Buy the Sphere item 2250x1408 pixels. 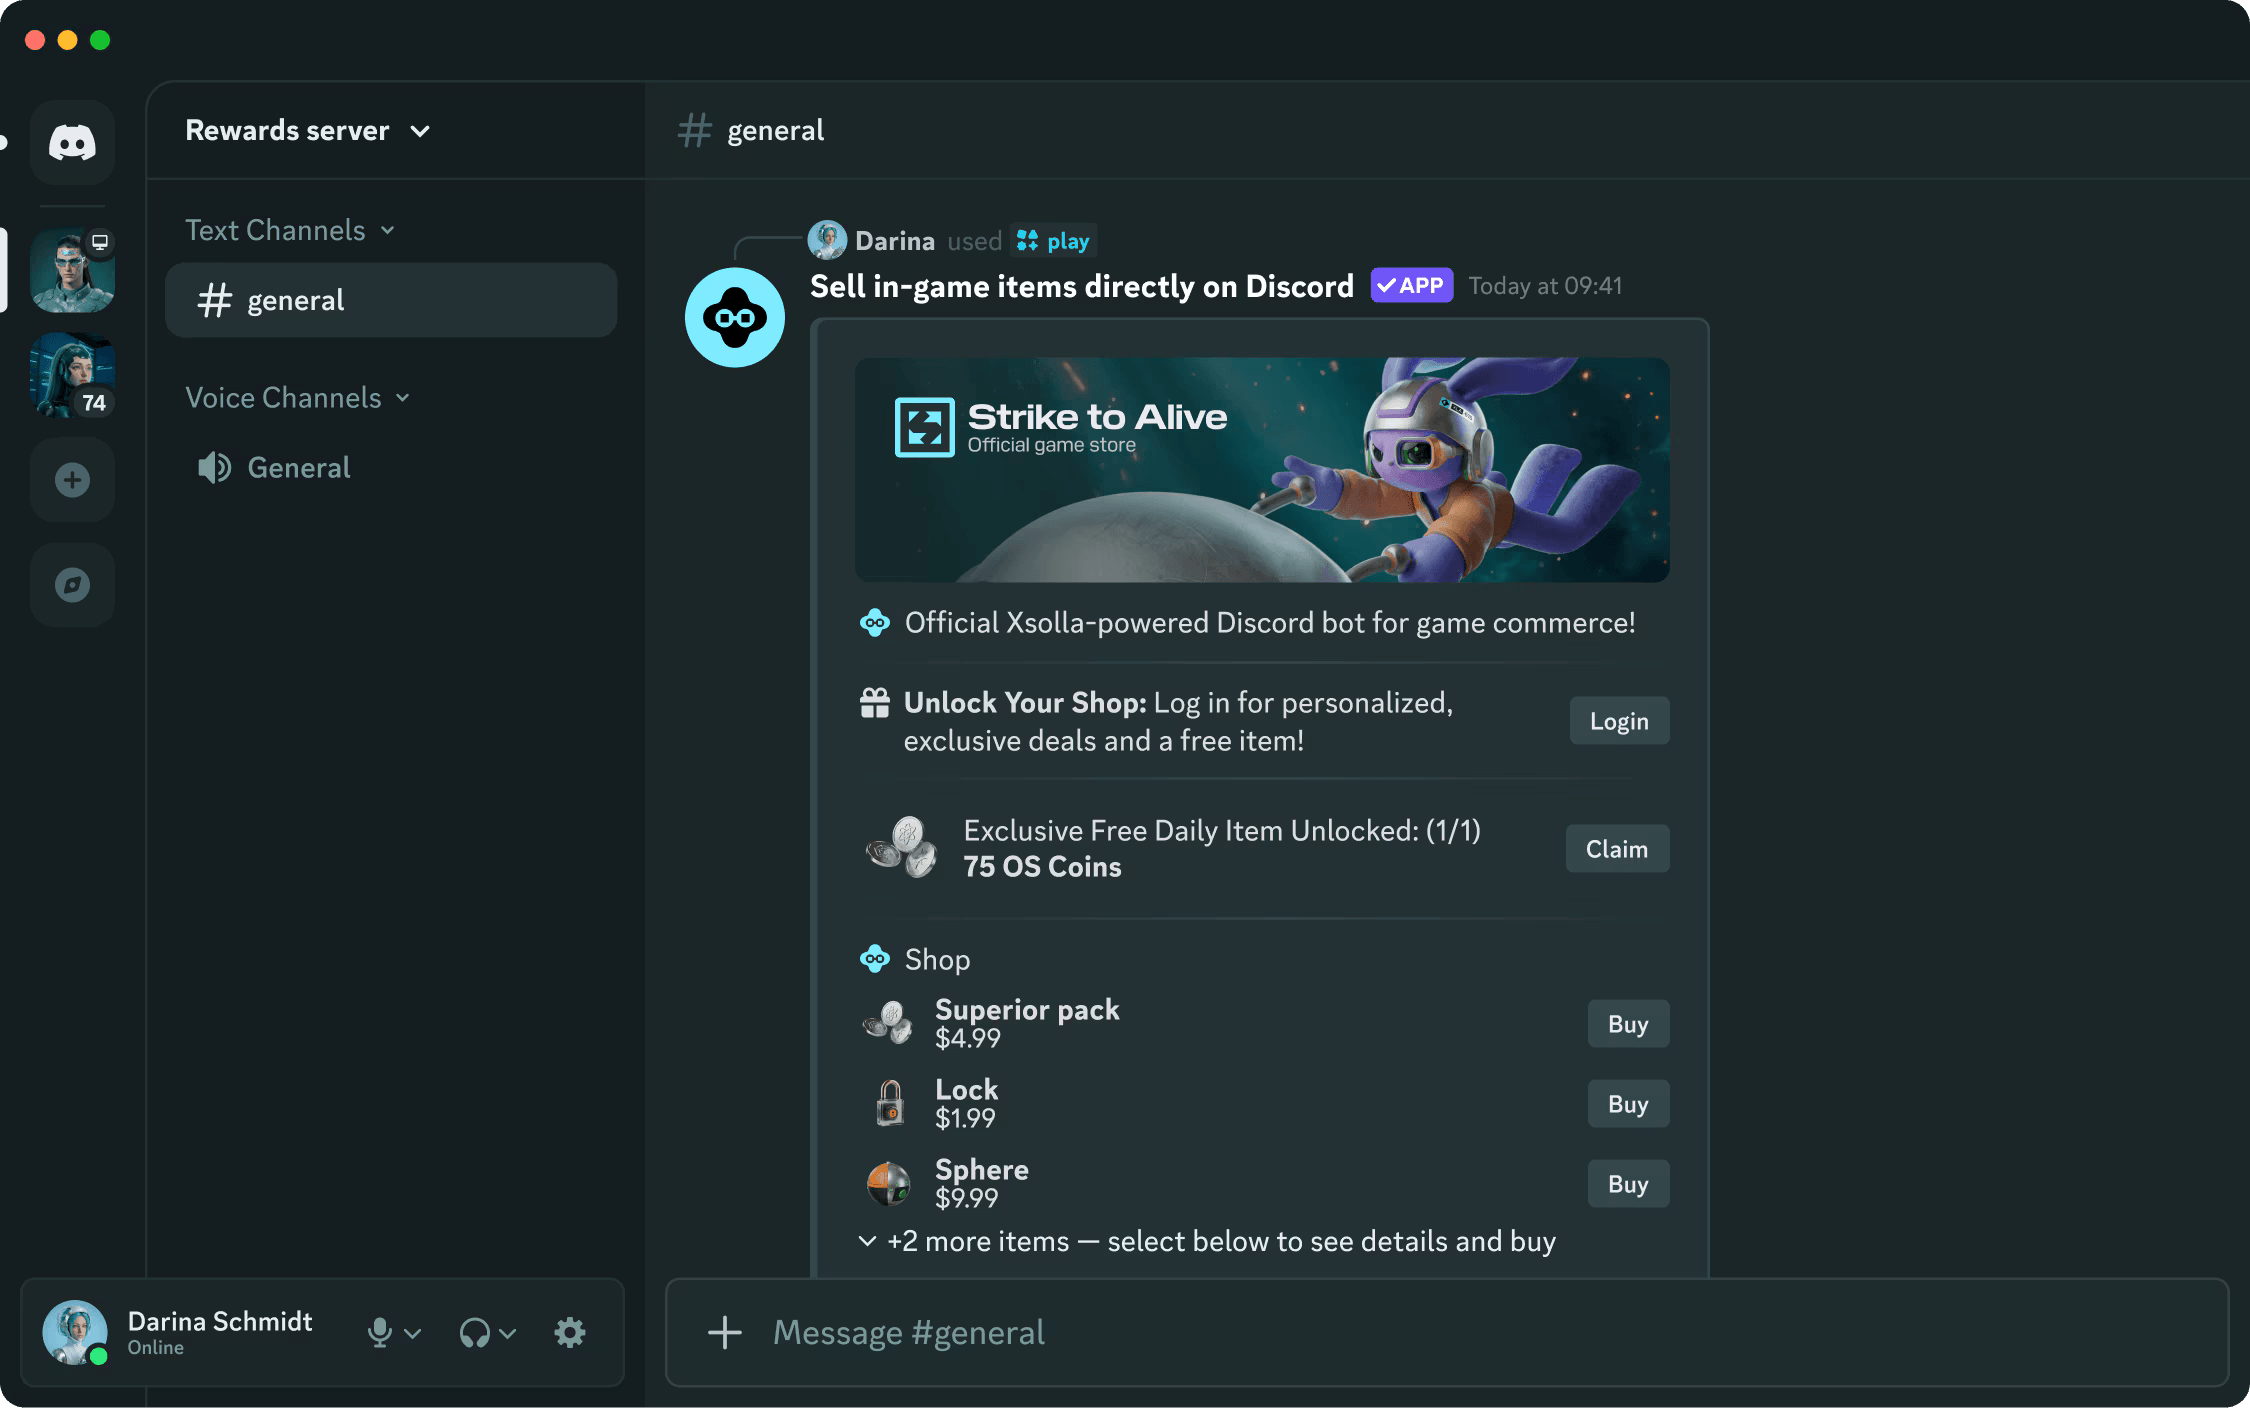click(x=1628, y=1184)
